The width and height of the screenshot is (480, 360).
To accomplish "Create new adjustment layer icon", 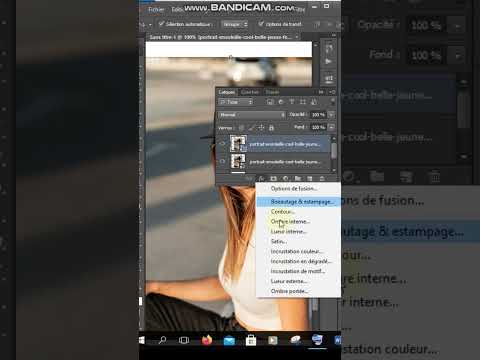I will click(x=286, y=179).
